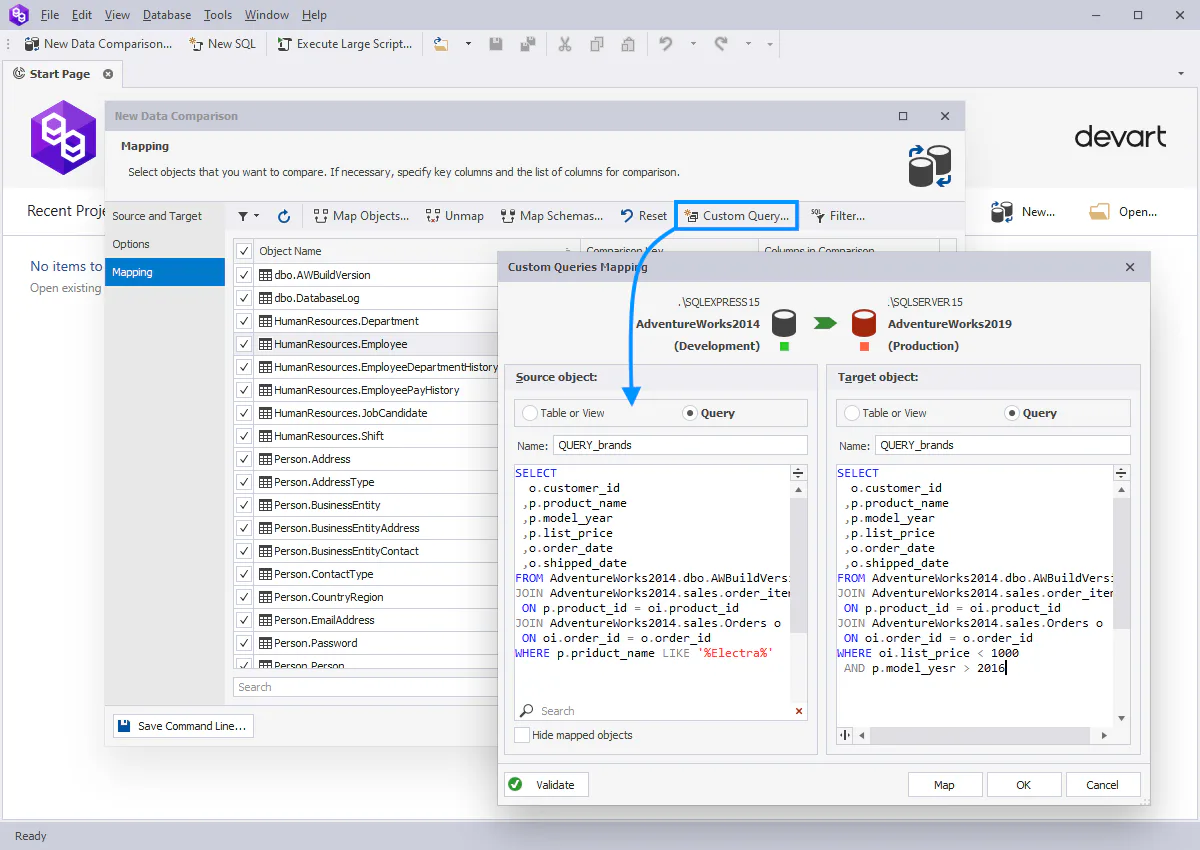Open the tab list dropdown arrow
The width and height of the screenshot is (1200, 850).
[1181, 74]
